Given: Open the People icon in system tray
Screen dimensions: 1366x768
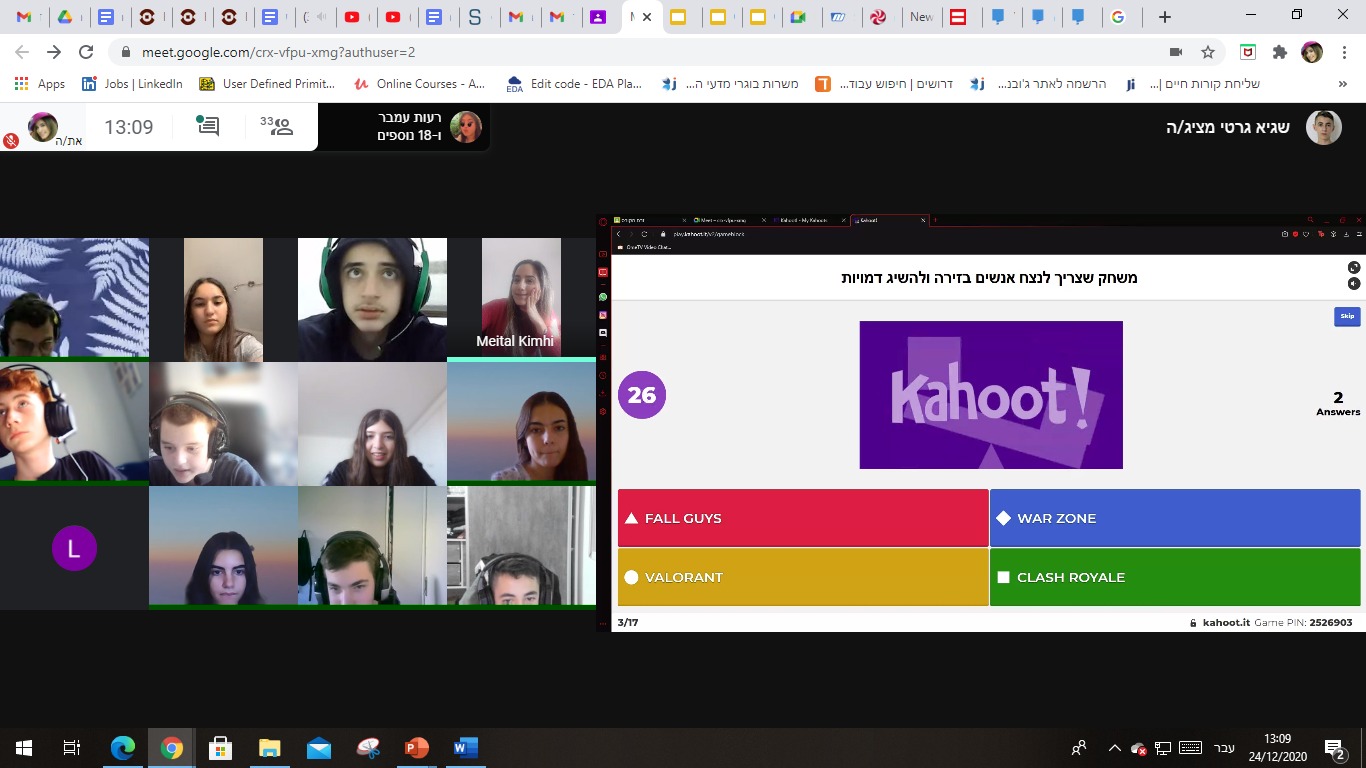Looking at the screenshot, I should pos(1080,747).
